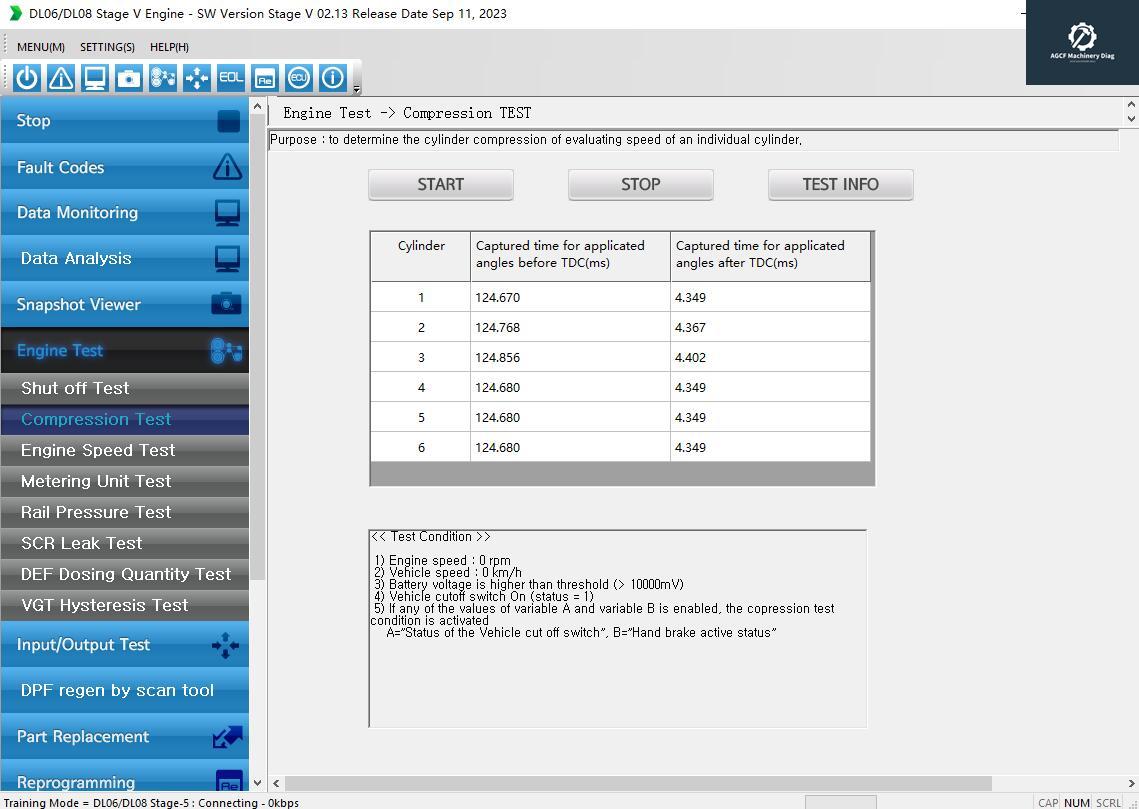The width and height of the screenshot is (1139, 809).
Task: Click the horizontal scrollbar right arrow
Action: (1130, 783)
